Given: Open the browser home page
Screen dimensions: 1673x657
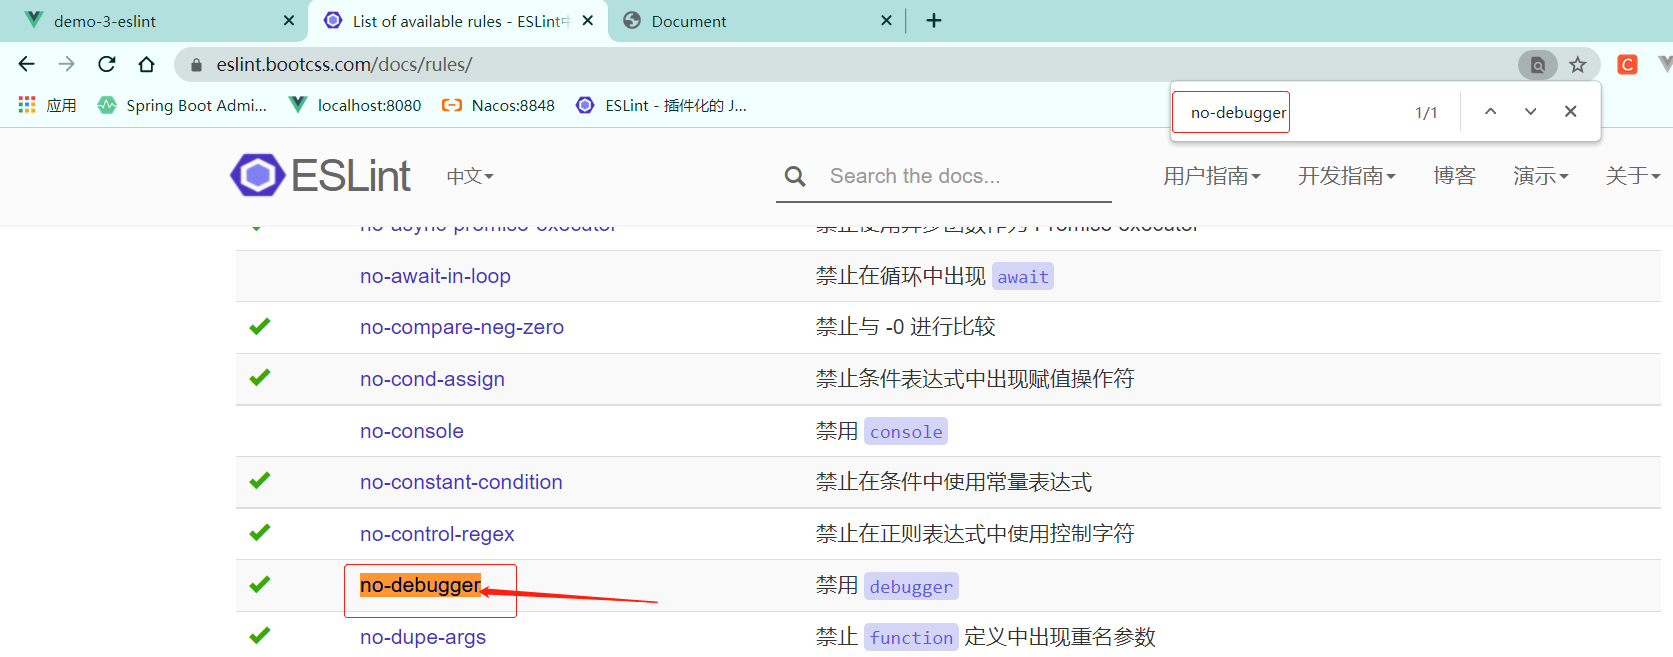Looking at the screenshot, I should pos(147,64).
